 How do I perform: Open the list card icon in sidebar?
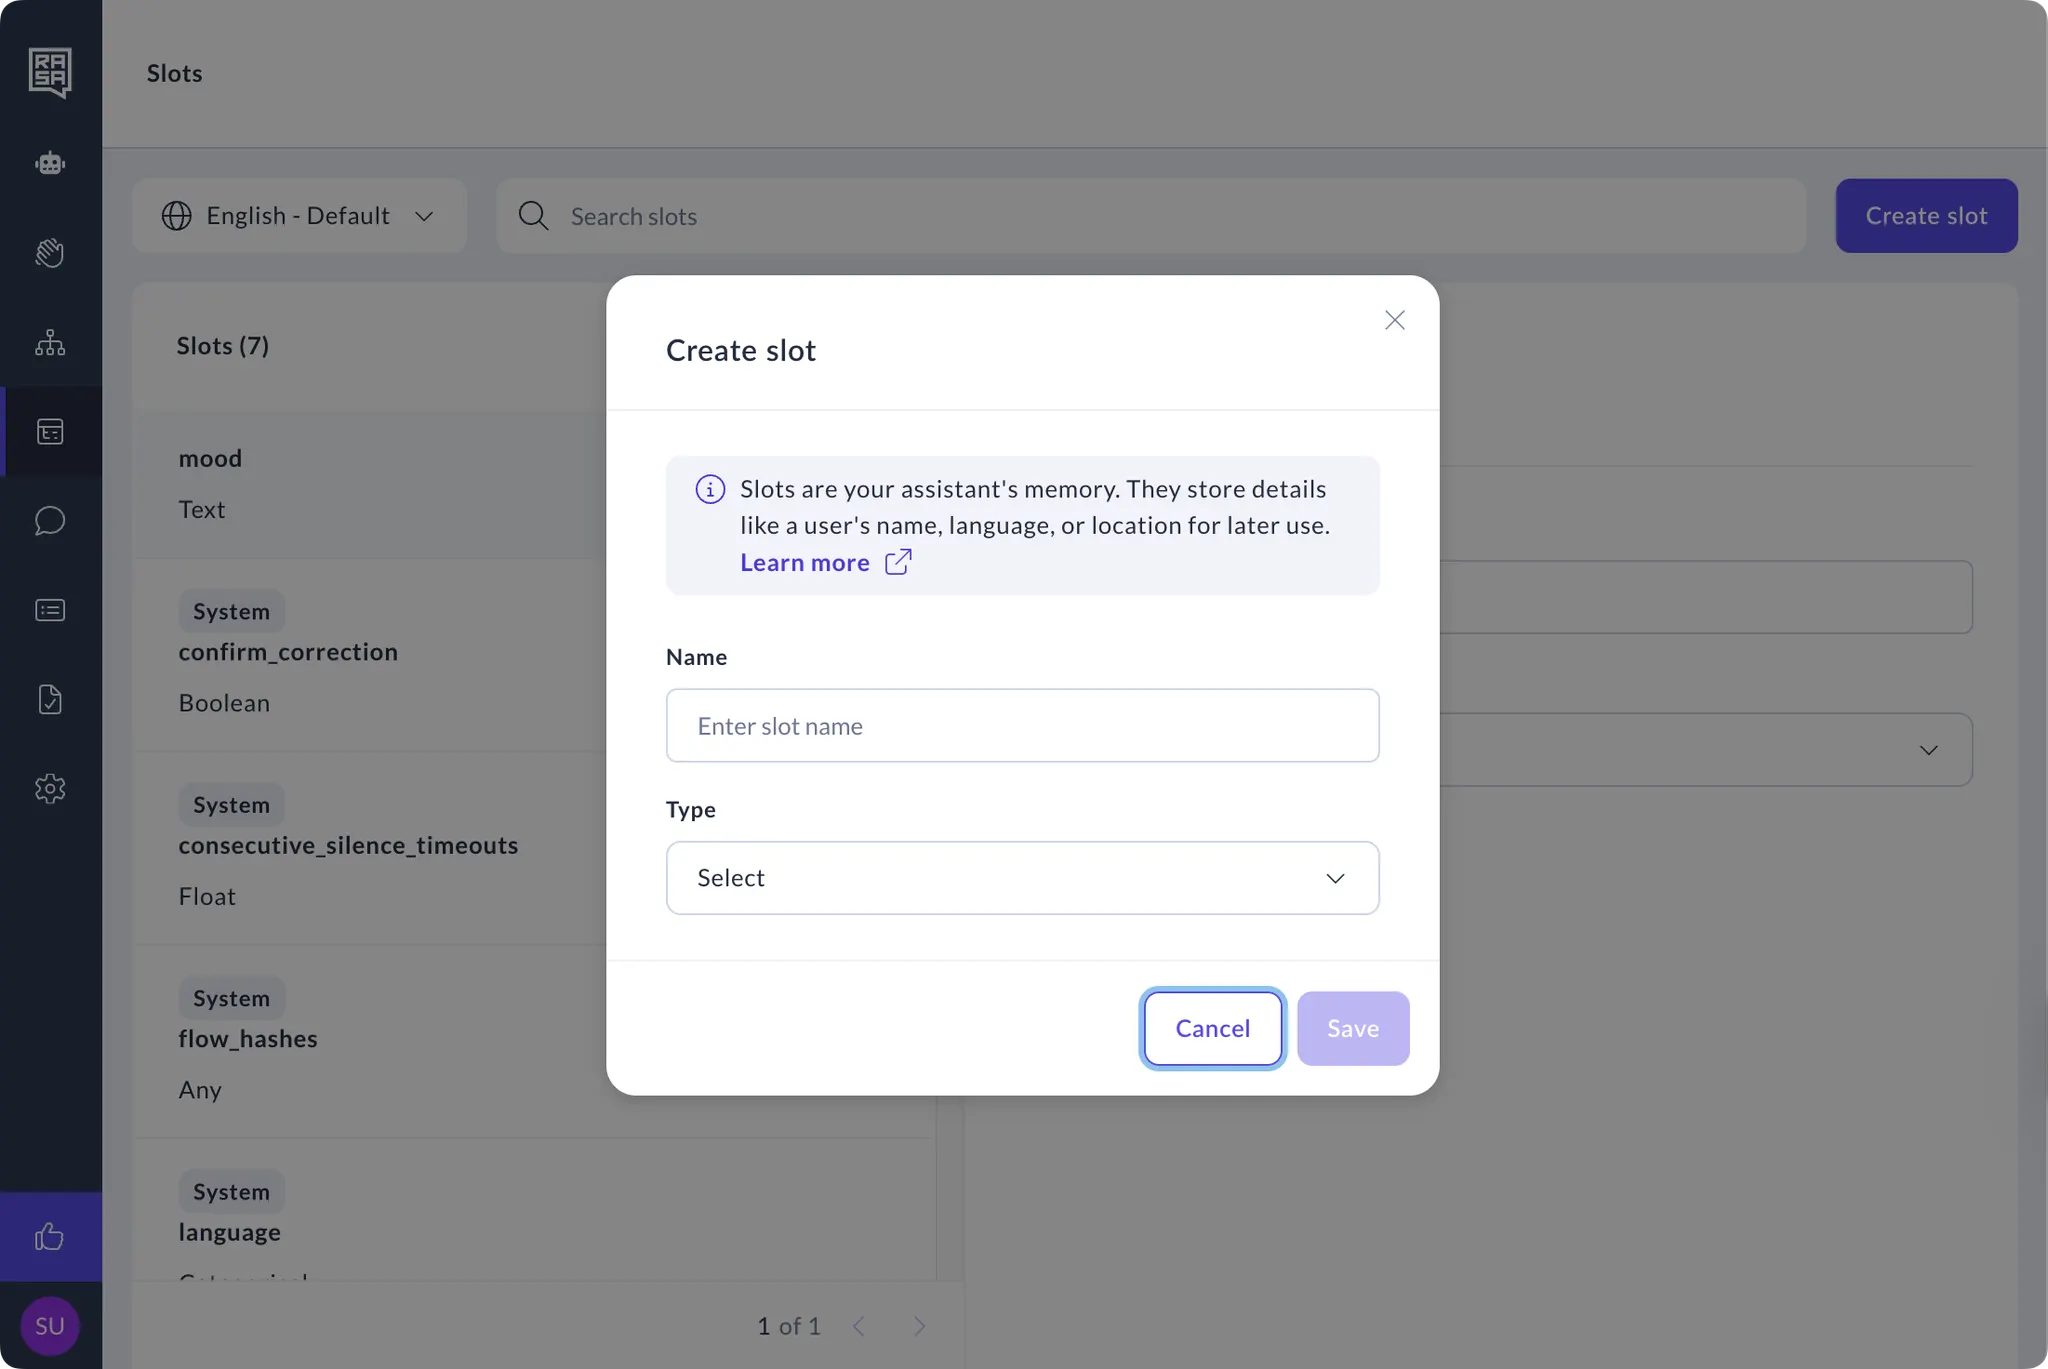point(50,610)
